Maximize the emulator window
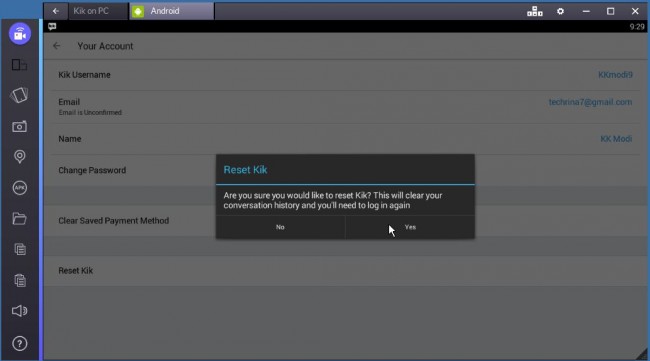650x361 pixels. coord(611,11)
